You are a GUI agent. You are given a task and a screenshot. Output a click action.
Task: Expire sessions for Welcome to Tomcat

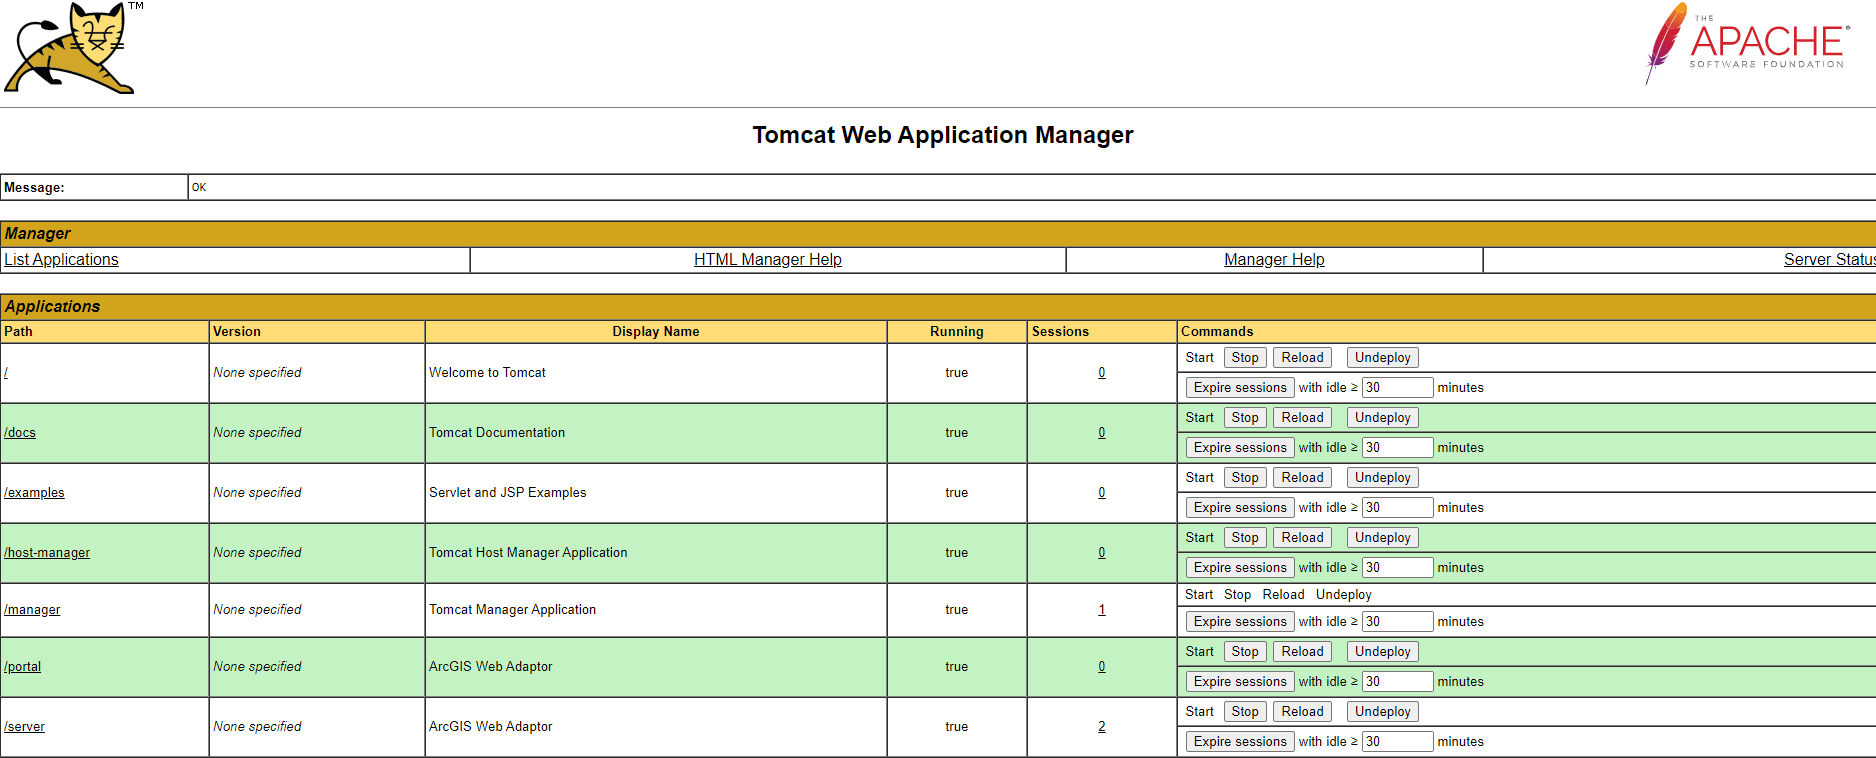(1240, 388)
